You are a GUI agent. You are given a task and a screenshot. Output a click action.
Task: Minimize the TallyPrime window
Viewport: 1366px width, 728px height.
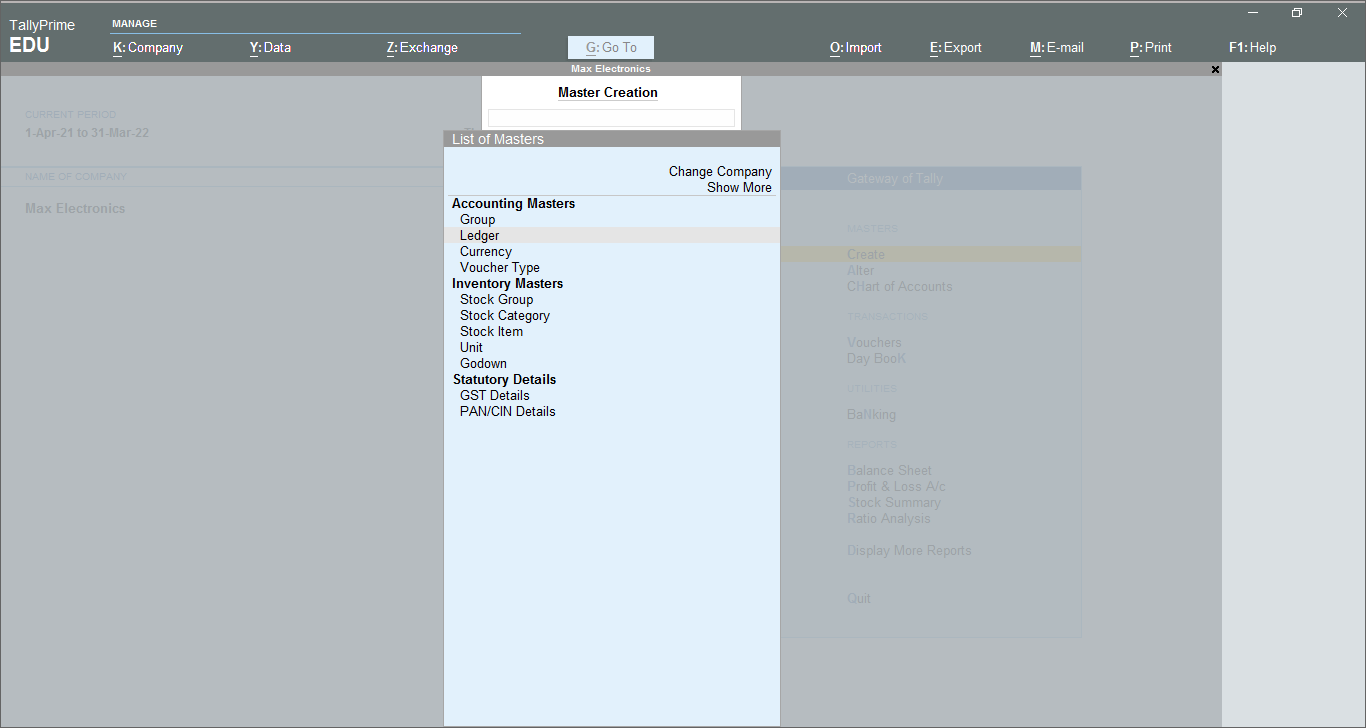pyautogui.click(x=1252, y=12)
